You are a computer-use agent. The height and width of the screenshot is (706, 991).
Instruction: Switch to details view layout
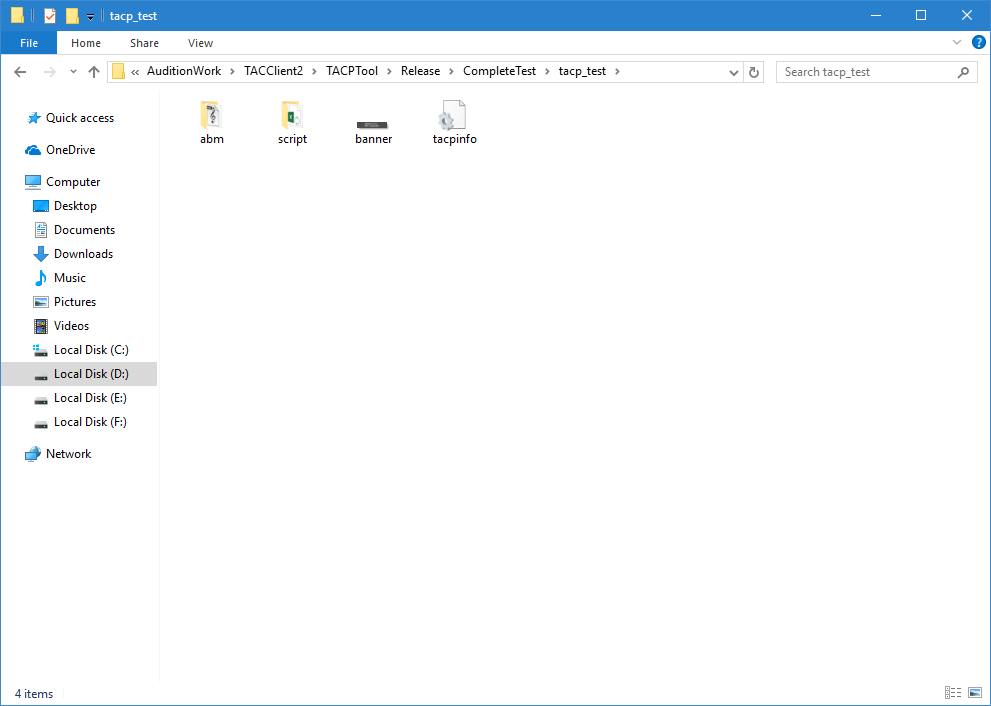coord(951,693)
